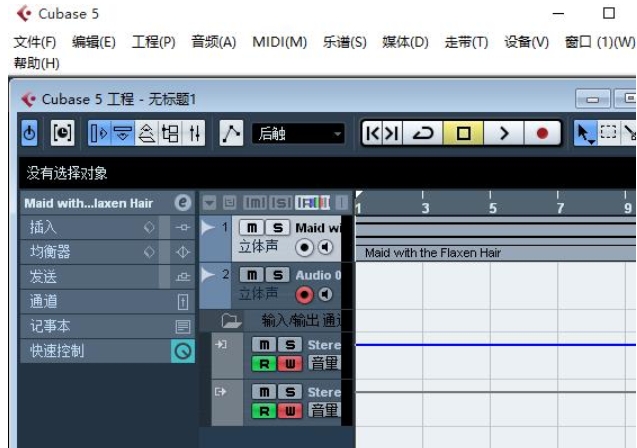This screenshot has width=637, height=448.
Task: Toggle global mute [m] in track header
Action: click(x=255, y=202)
